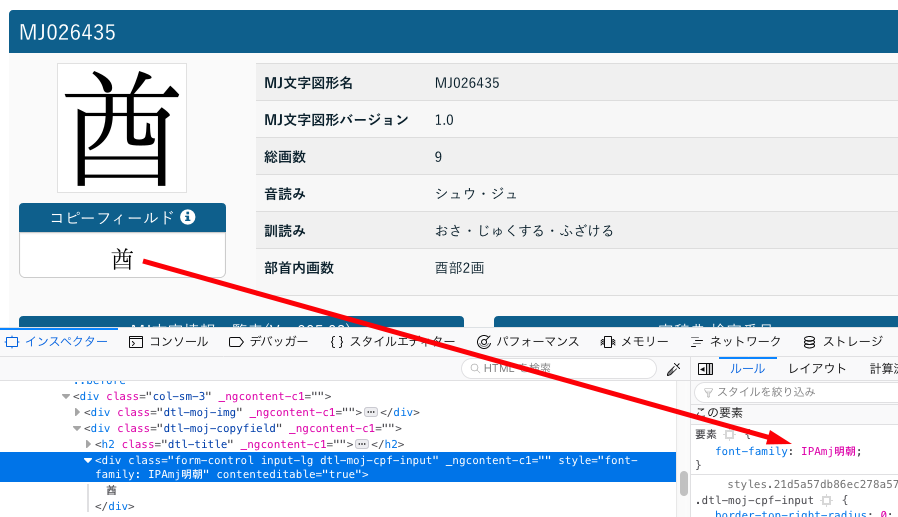Select the dtl-moj-img div line
This screenshot has width=898, height=517.
coord(252,412)
